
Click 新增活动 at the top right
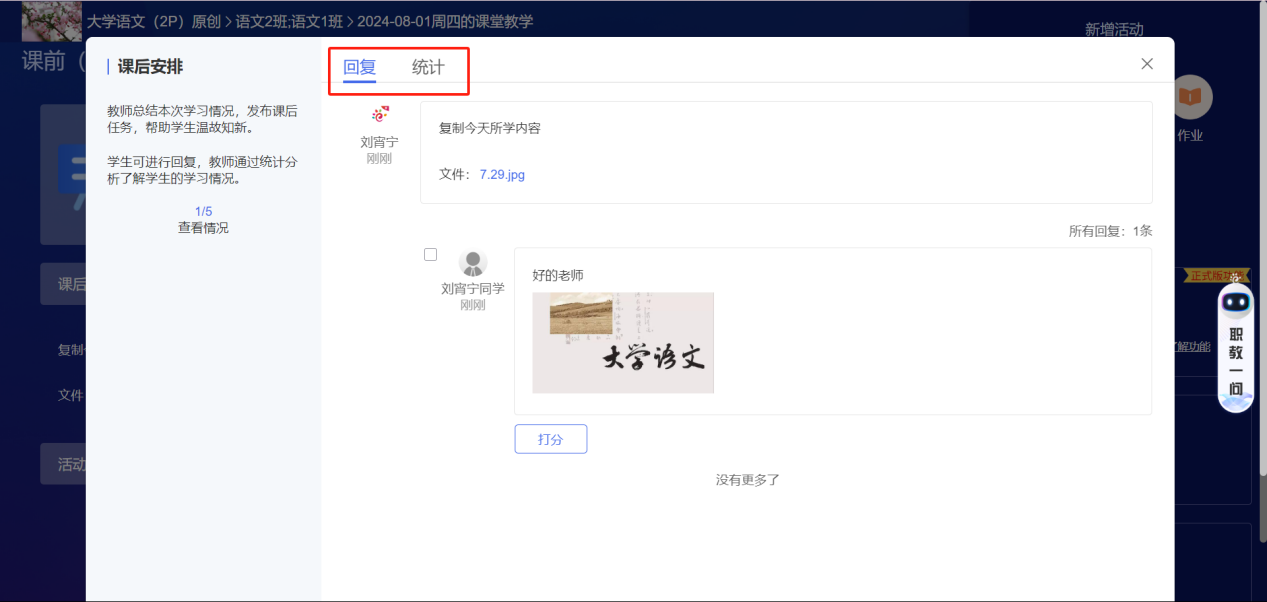(1114, 30)
